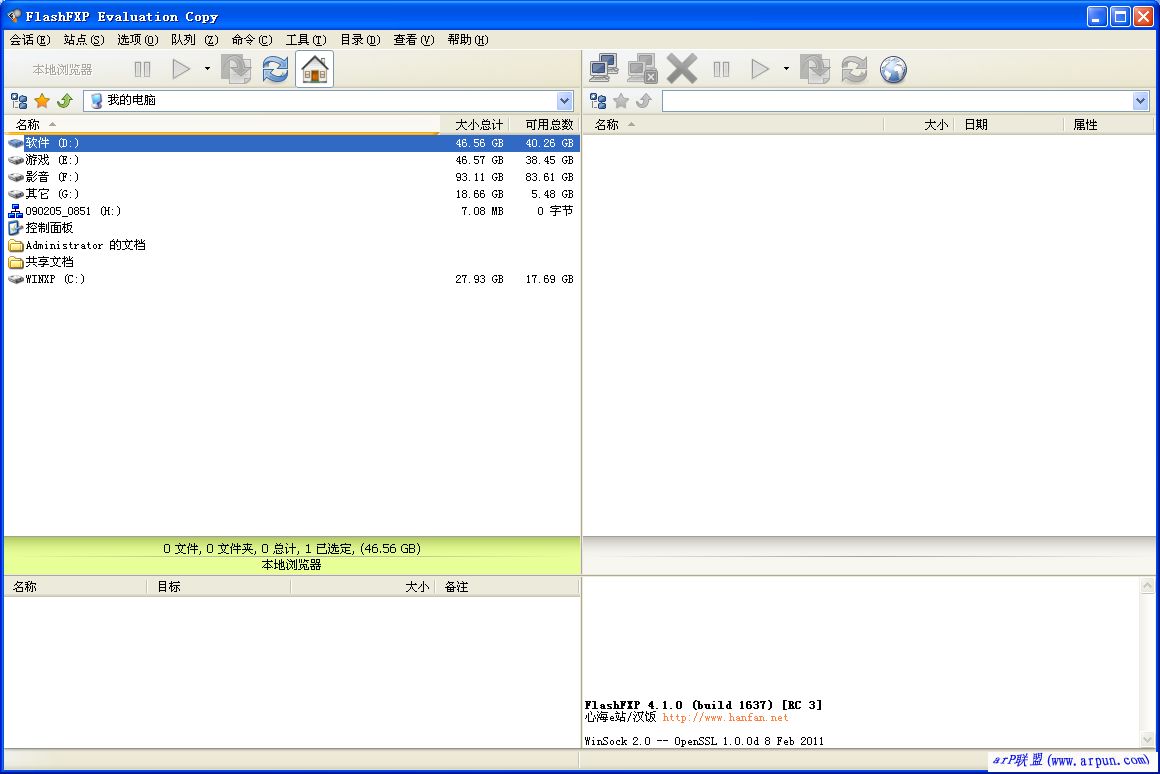The width and height of the screenshot is (1160, 774).
Task: Open the remote path combo box dropdown
Action: pyautogui.click(x=1141, y=100)
